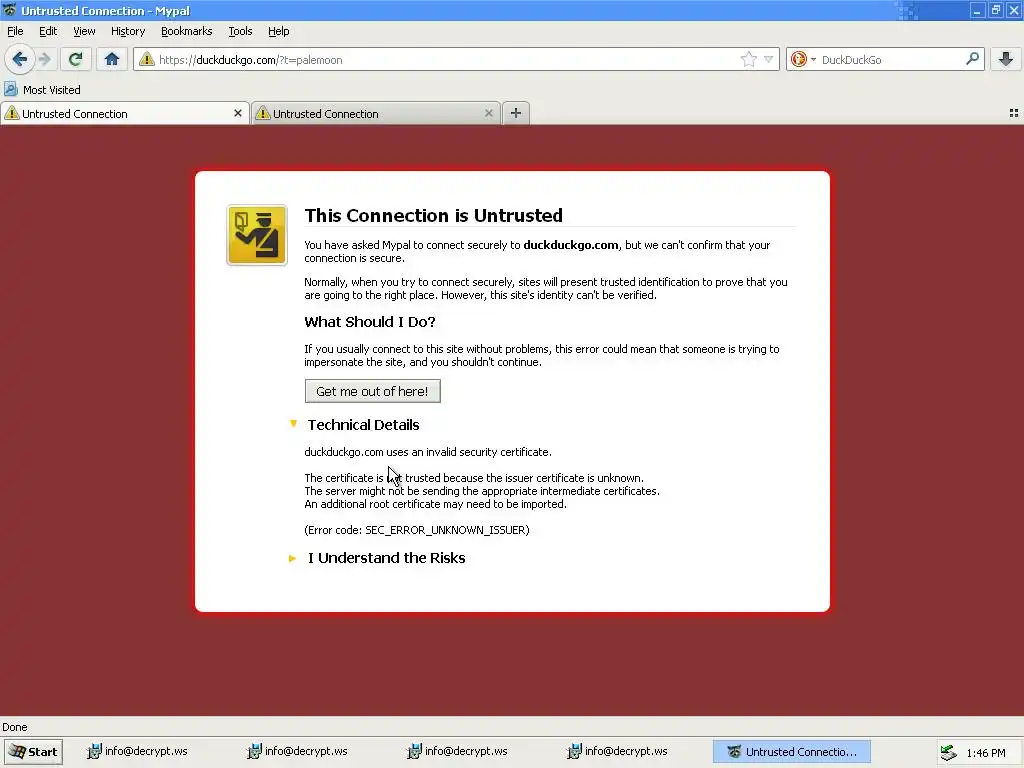Open the DuckDuckGo search engine selector
1024x768 pixels.
(803, 59)
